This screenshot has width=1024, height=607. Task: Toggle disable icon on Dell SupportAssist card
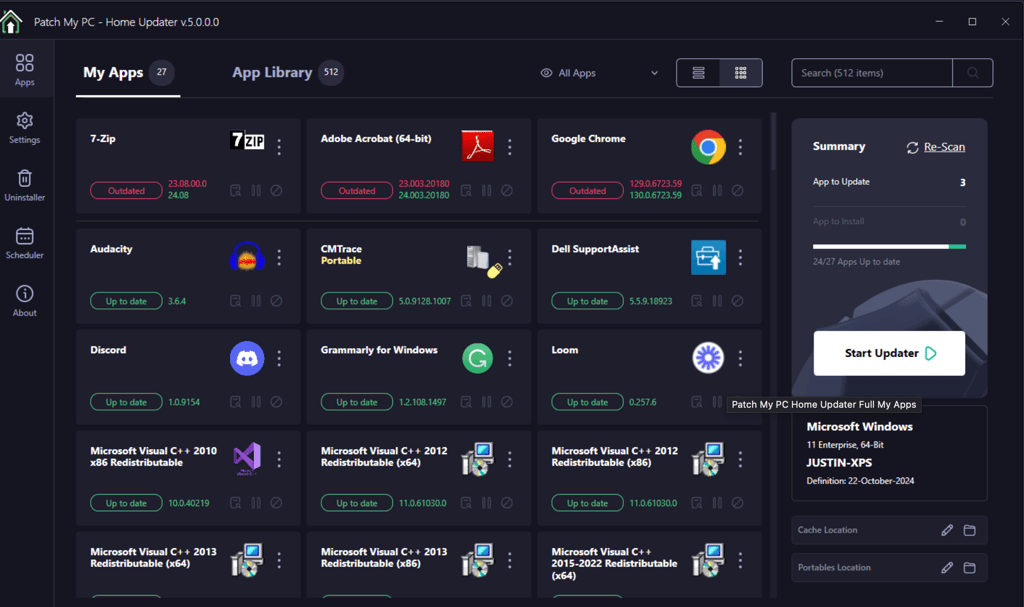pyautogui.click(x=737, y=301)
